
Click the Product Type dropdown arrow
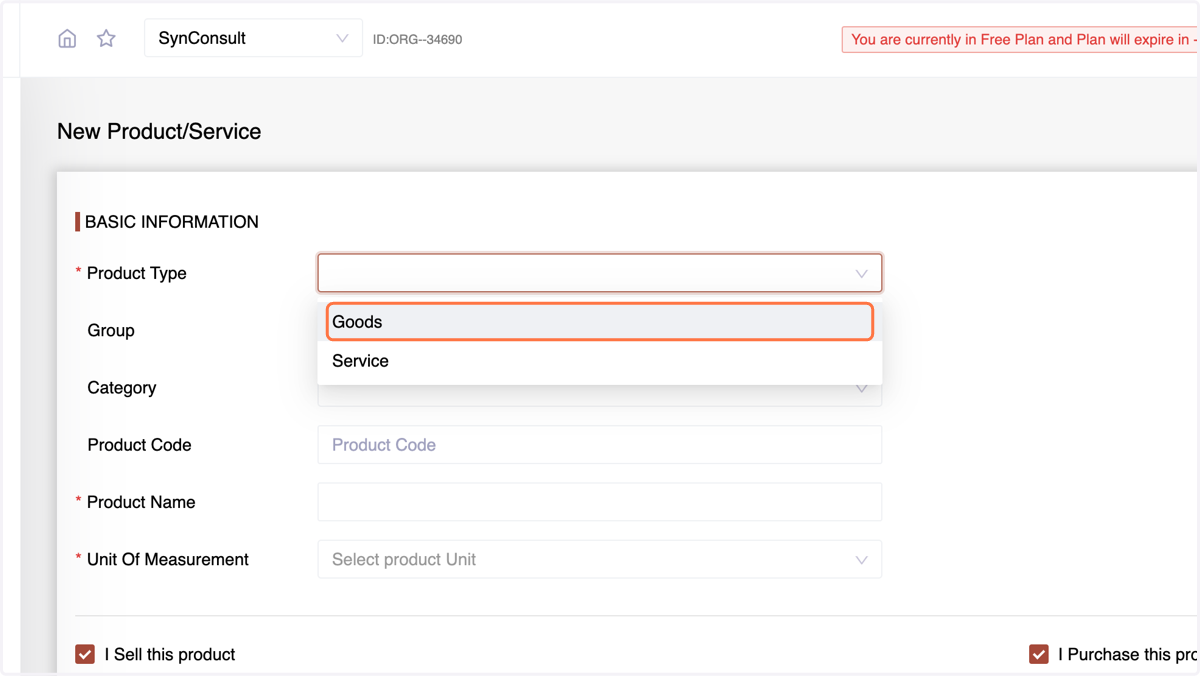[861, 273]
